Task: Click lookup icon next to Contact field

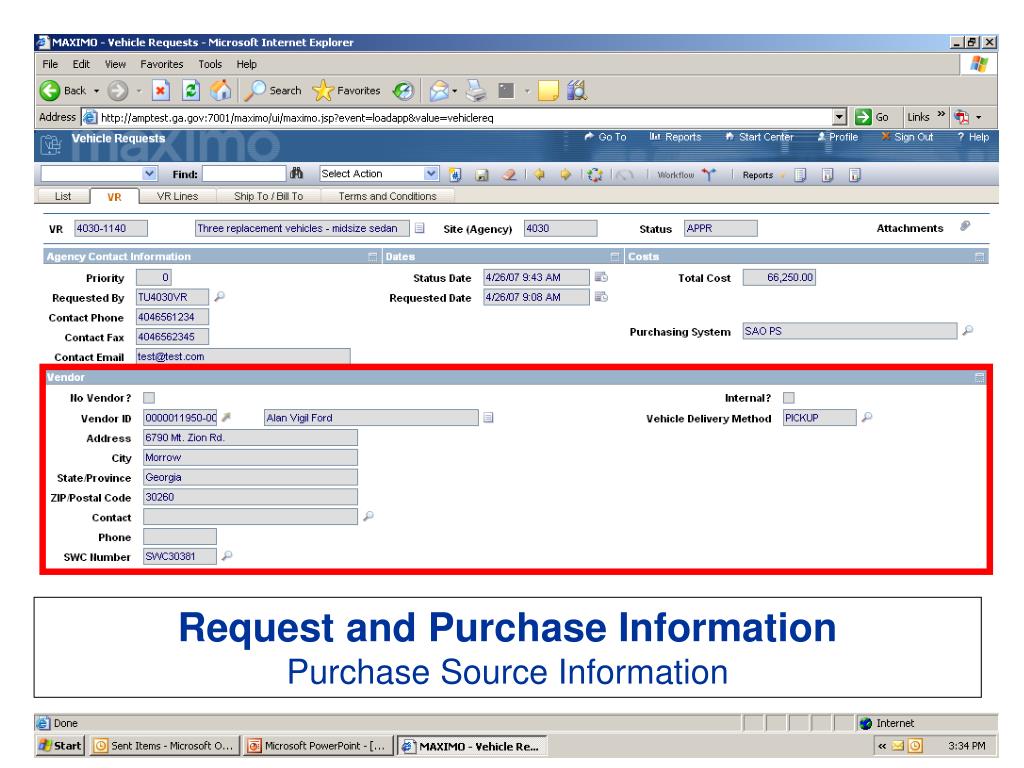Action: coord(368,516)
